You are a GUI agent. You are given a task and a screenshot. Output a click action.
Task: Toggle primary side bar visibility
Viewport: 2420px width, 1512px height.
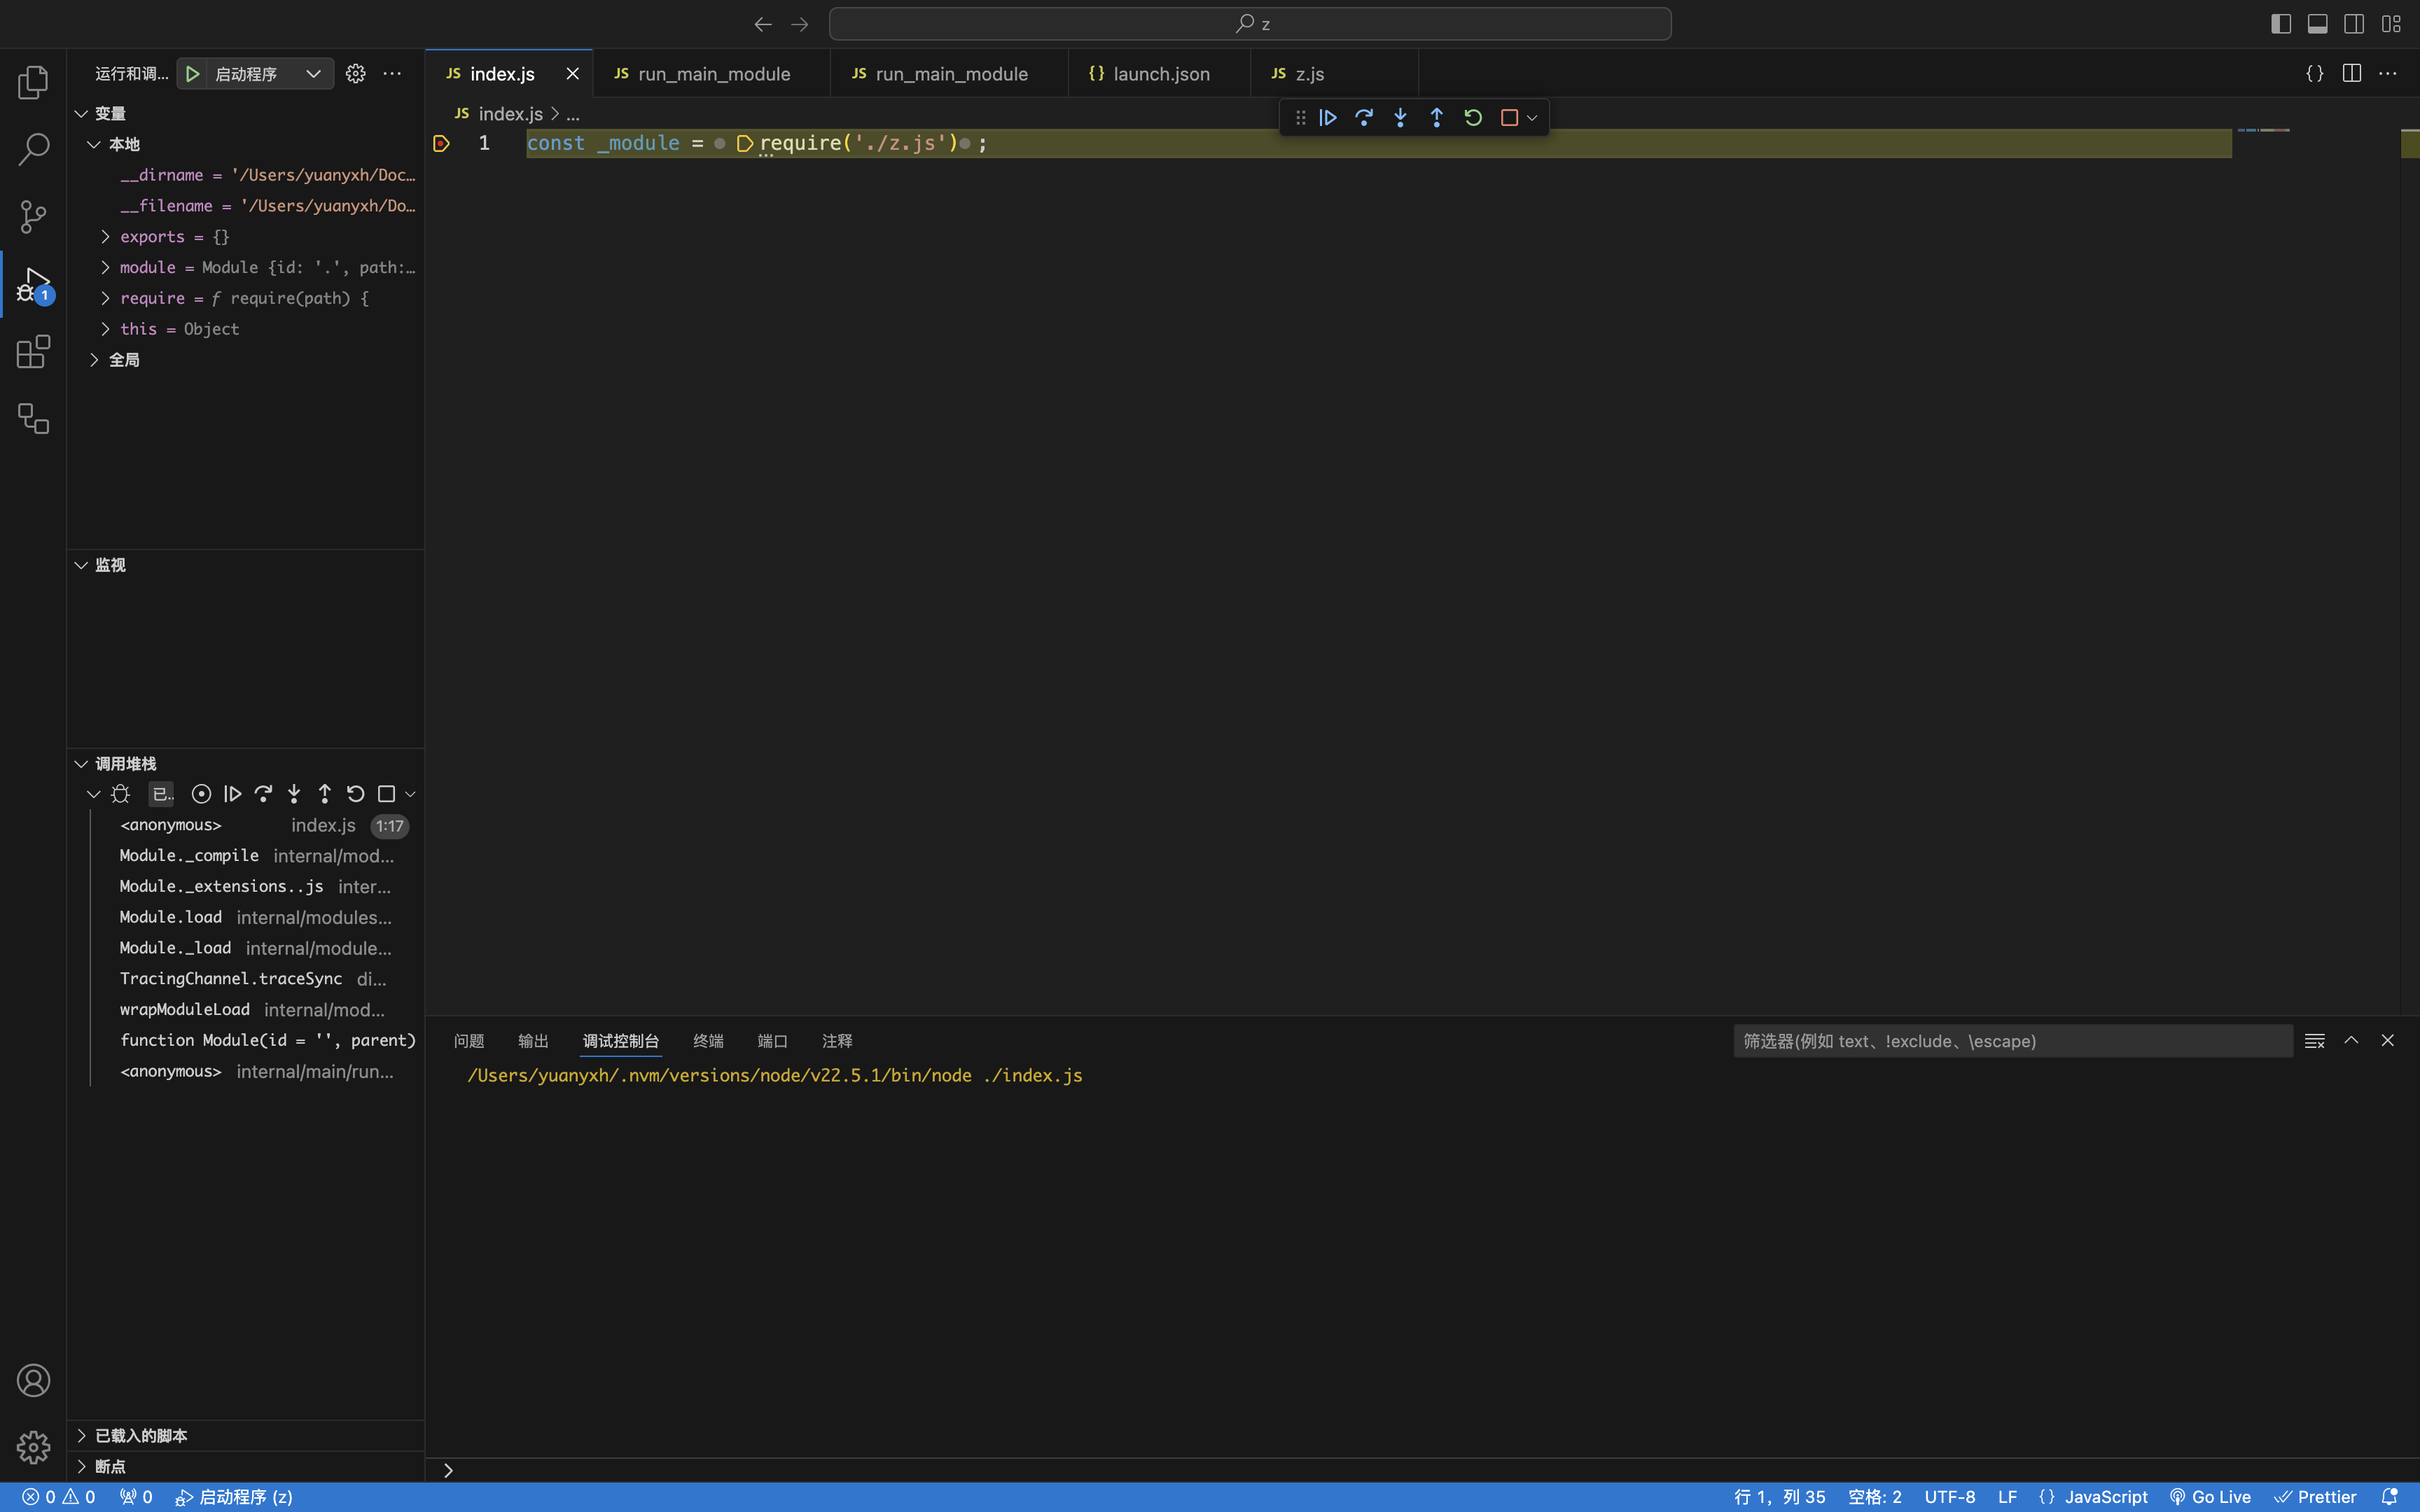click(2281, 24)
